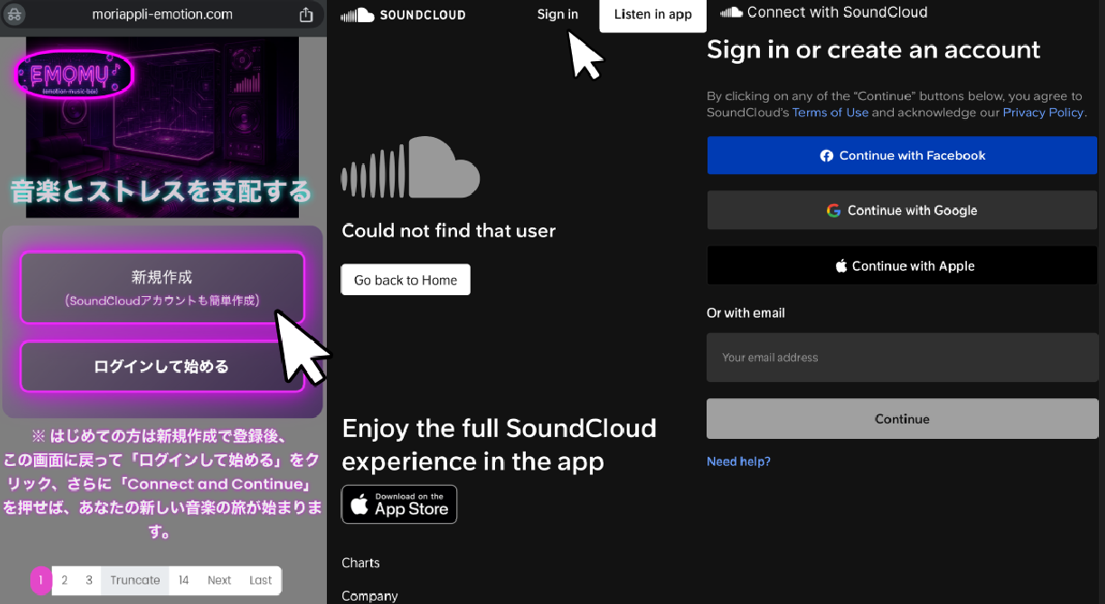Click the 新規作成 button
The image size is (1105, 604).
[x=162, y=287]
